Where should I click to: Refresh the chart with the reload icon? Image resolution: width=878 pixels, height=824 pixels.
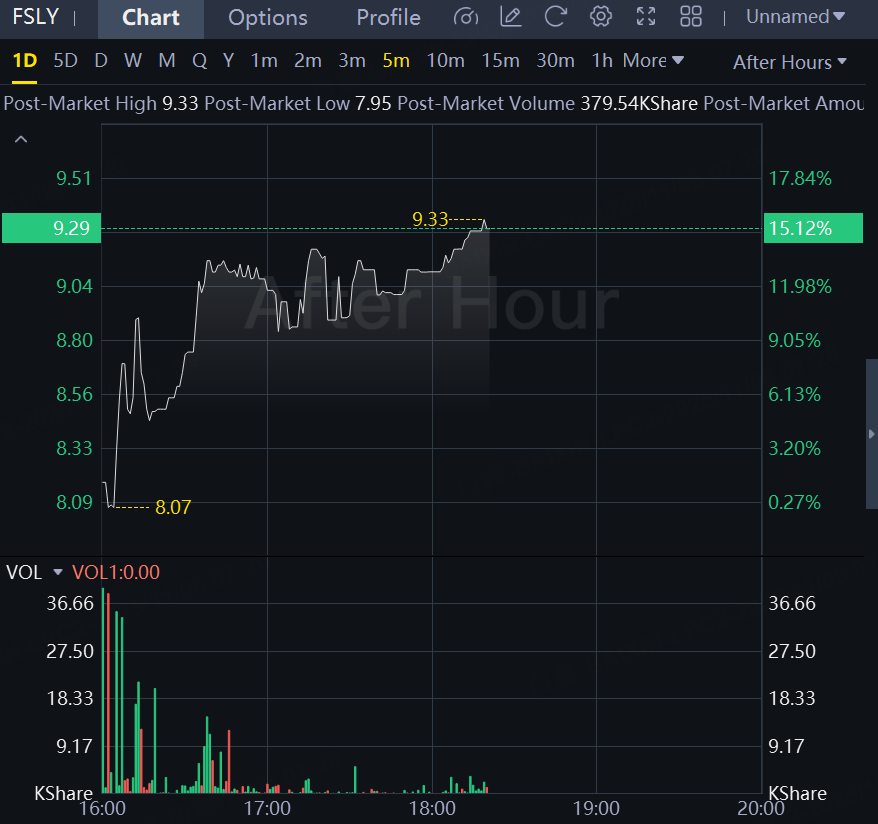tap(555, 17)
